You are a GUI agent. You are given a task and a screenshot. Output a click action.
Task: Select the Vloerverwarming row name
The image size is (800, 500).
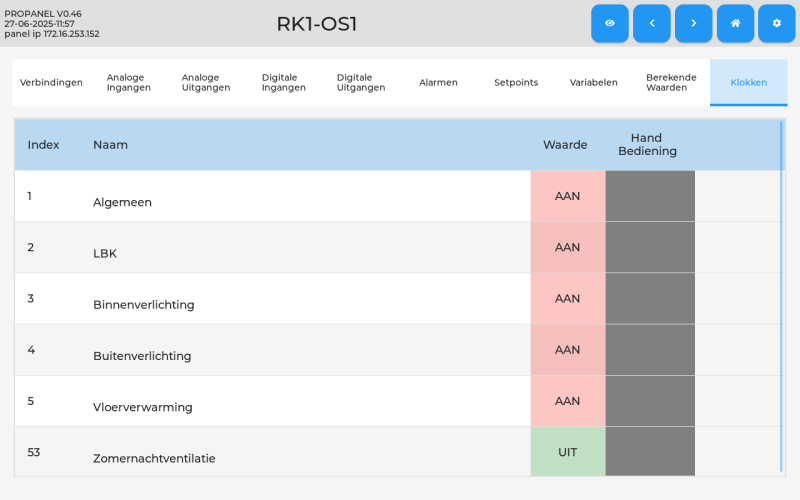[143, 407]
